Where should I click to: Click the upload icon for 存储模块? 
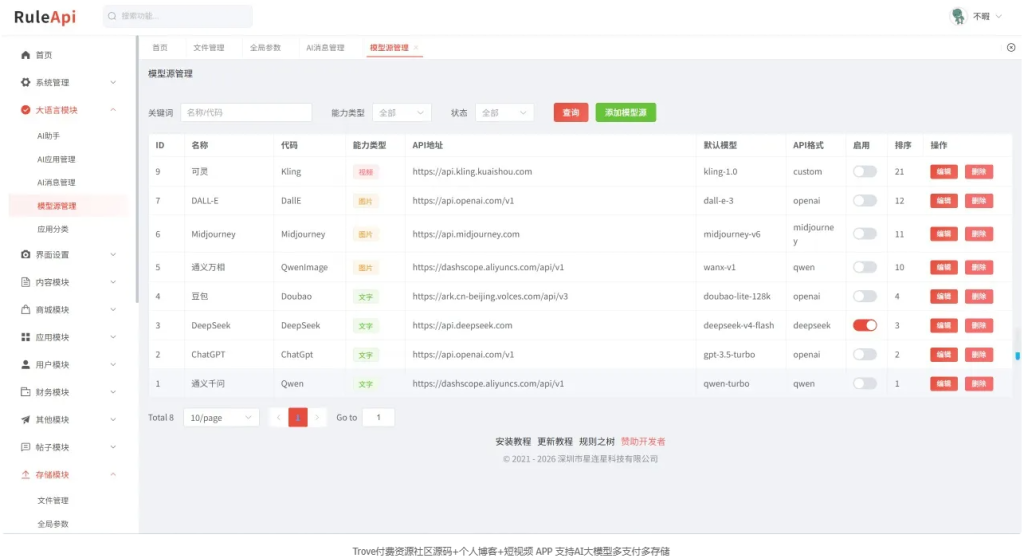click(x=25, y=474)
